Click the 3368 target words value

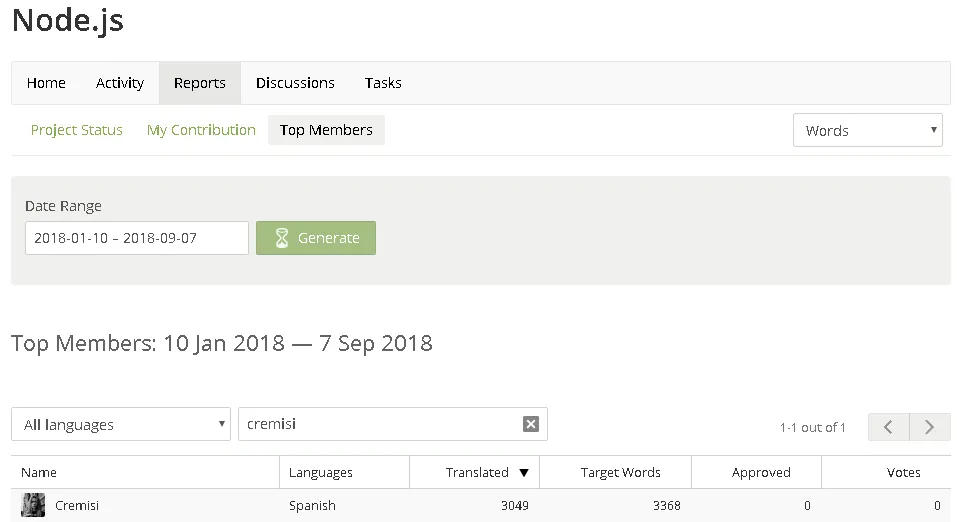coord(666,506)
